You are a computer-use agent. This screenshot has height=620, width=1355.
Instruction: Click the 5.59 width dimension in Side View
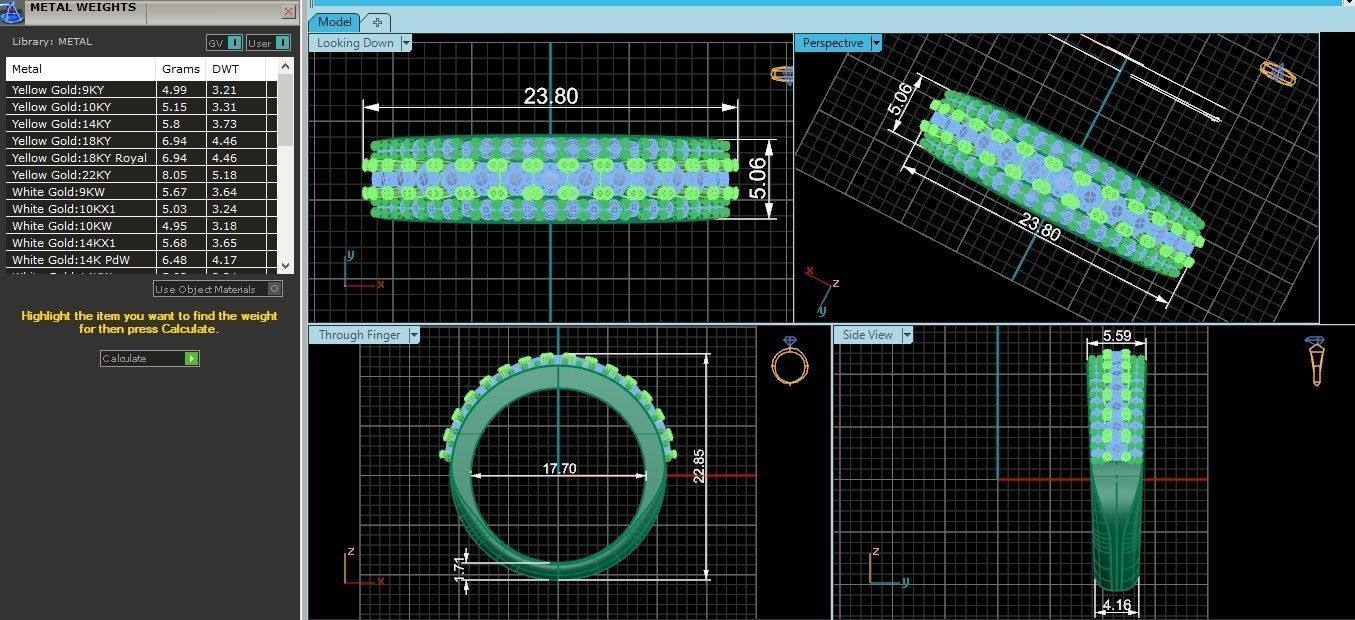click(1116, 336)
